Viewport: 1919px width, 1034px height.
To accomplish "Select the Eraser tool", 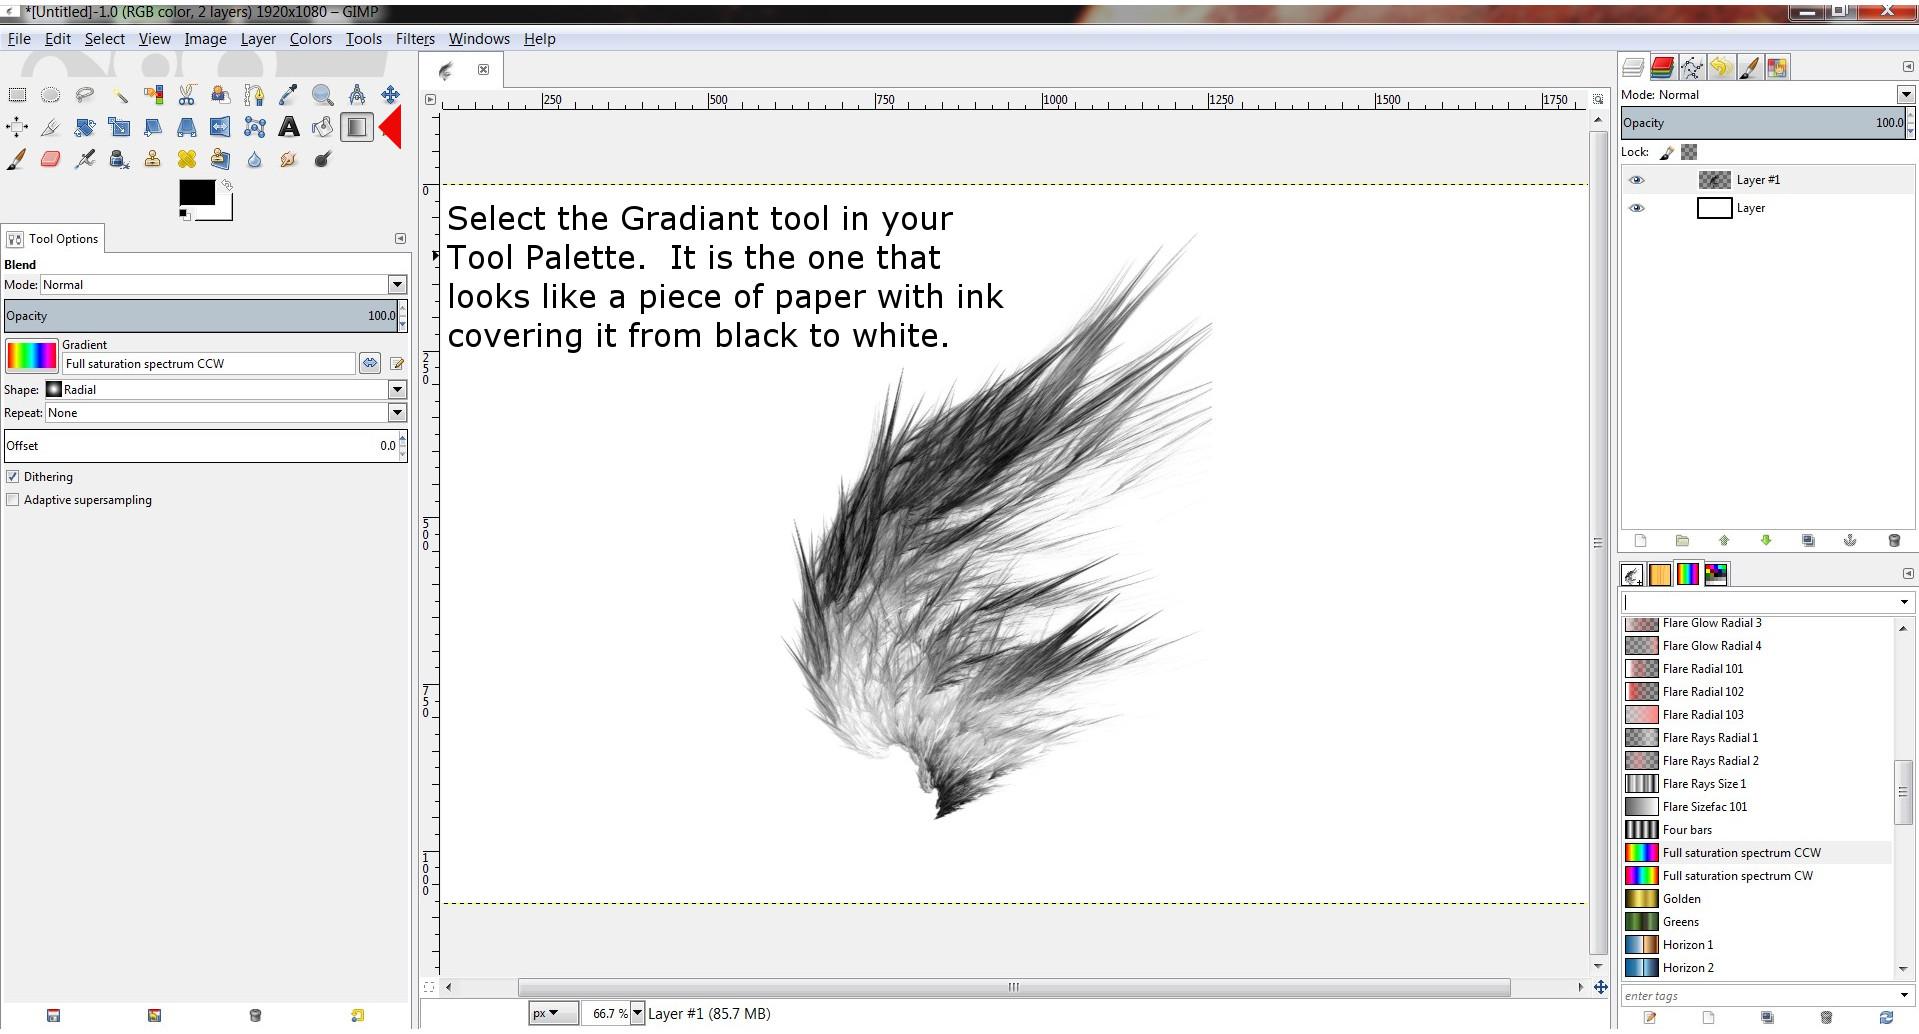I will [51, 159].
